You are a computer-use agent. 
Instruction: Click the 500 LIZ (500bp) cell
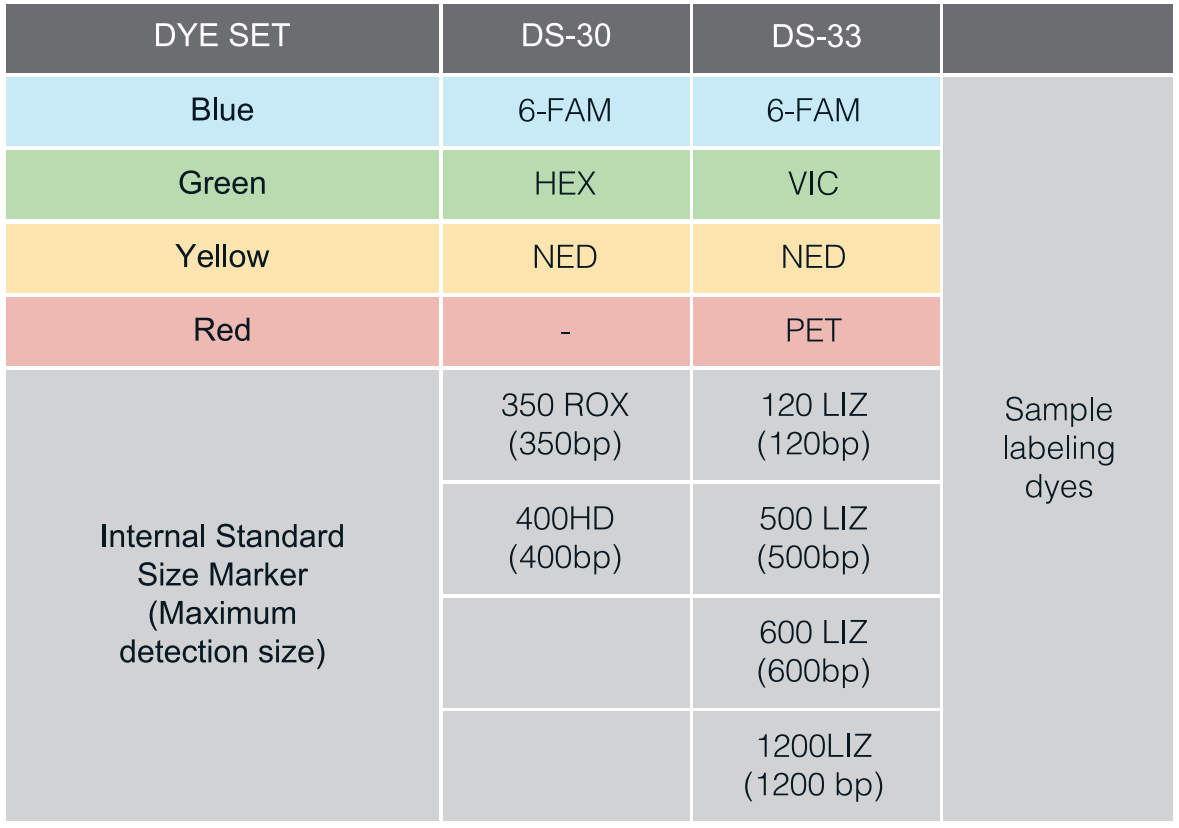click(814, 538)
